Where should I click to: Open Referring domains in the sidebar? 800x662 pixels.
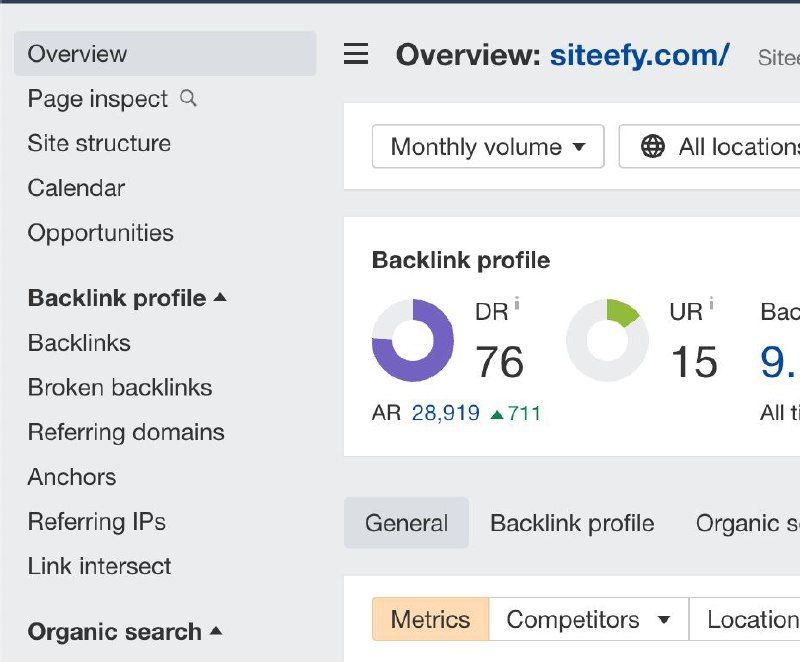click(x=126, y=432)
